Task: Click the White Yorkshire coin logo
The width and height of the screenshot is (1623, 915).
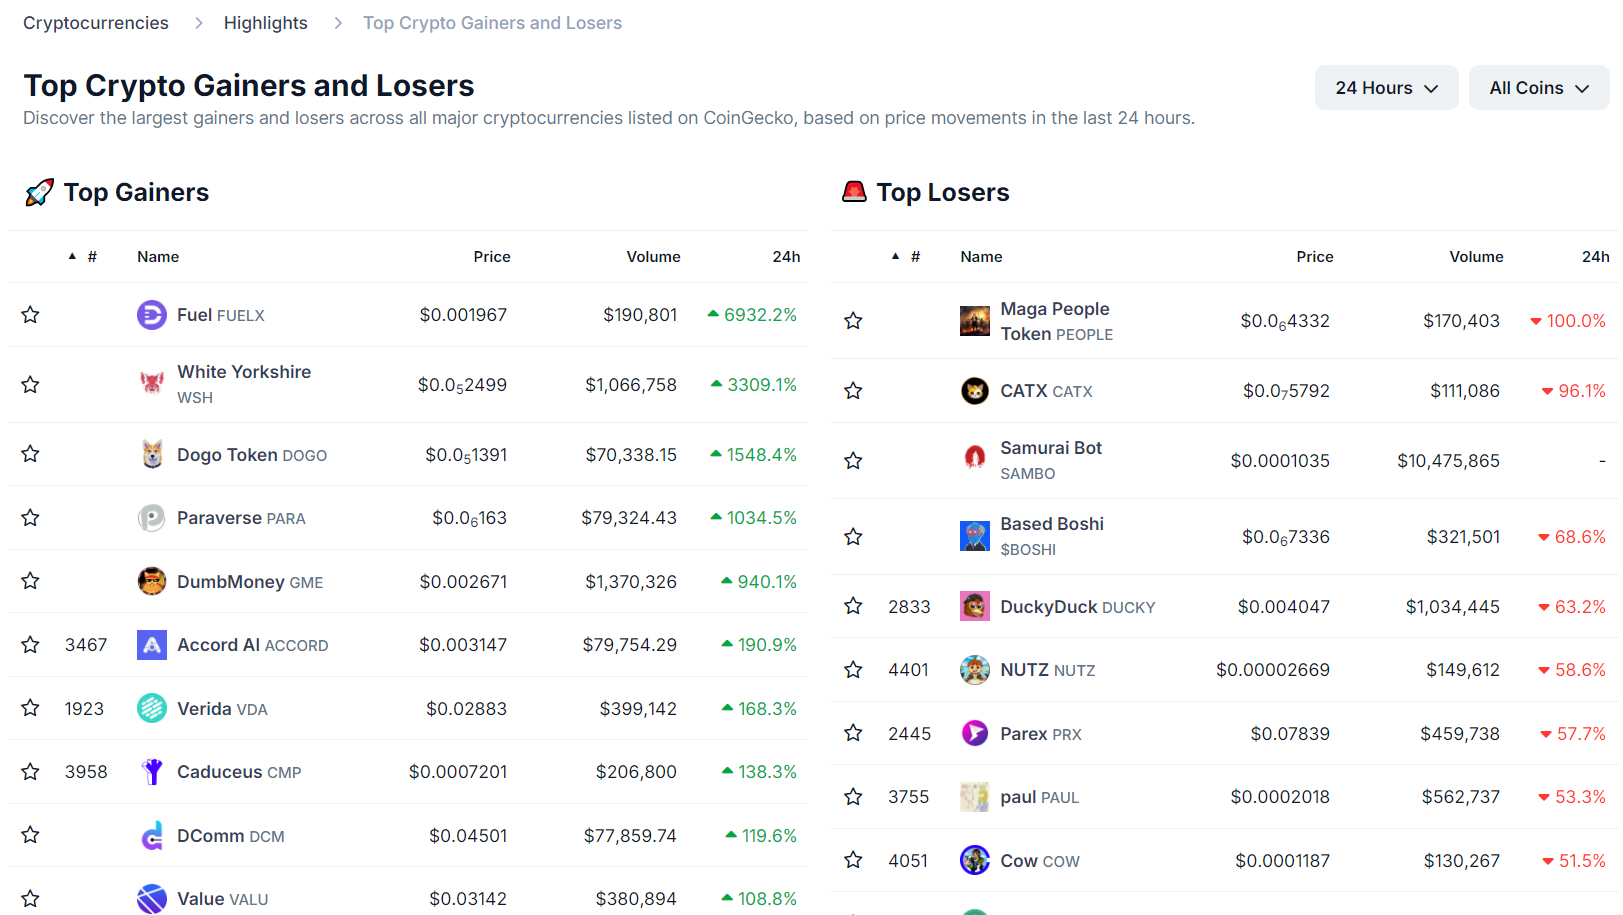Action: pos(152,384)
